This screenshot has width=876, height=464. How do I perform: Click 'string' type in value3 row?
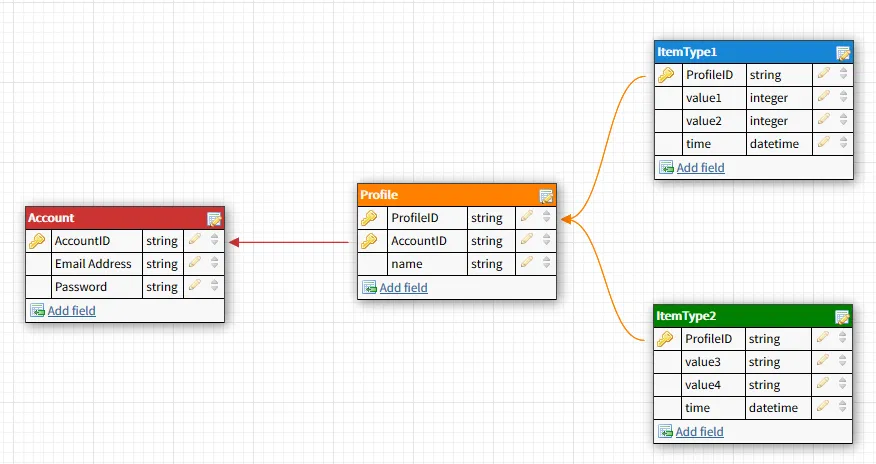[764, 362]
